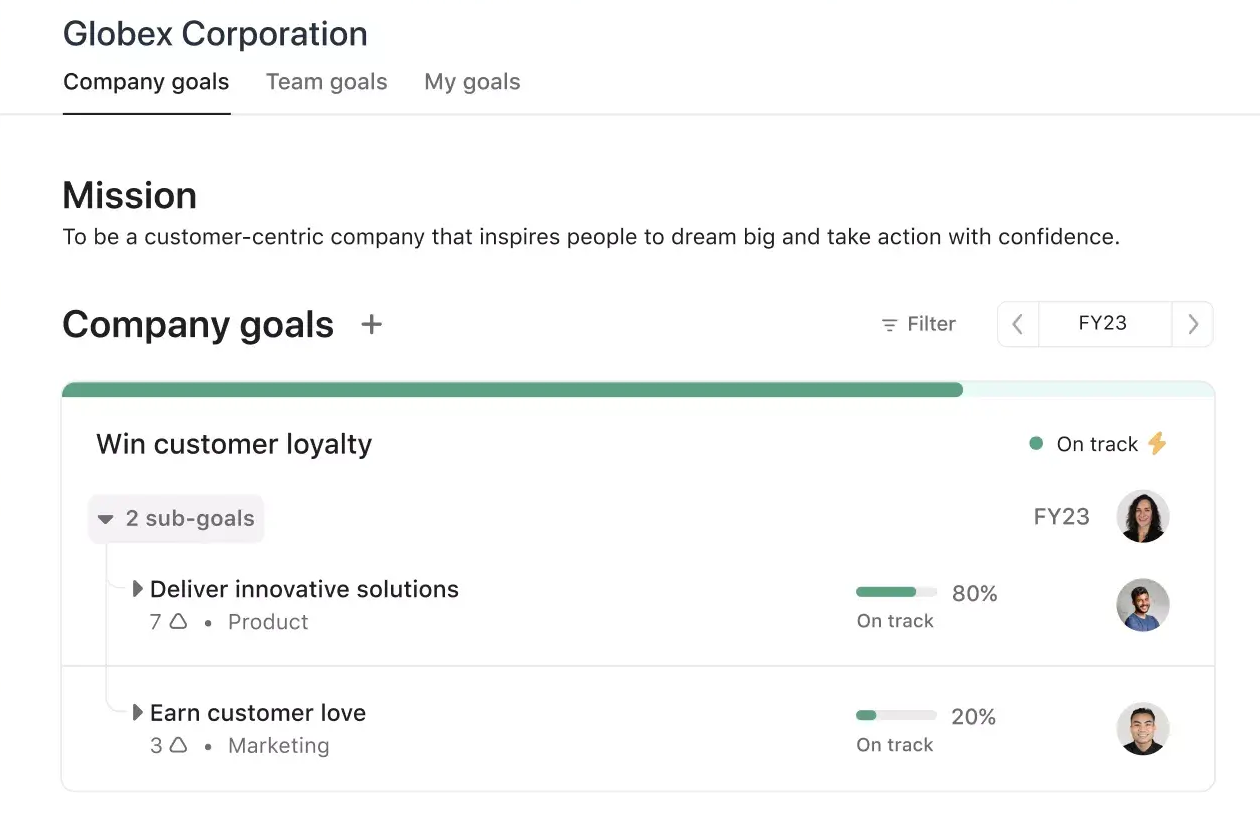The image size is (1260, 818).
Task: Click the plus icon beside Company goals
Action: 371,324
